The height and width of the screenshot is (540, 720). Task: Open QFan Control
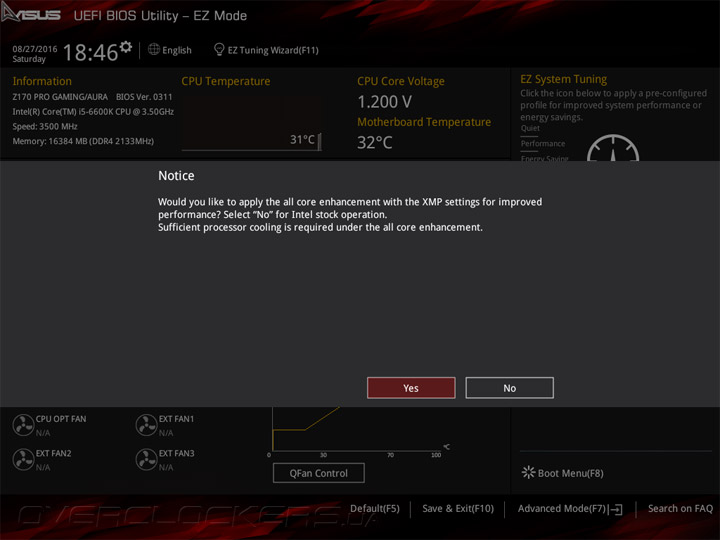319,473
